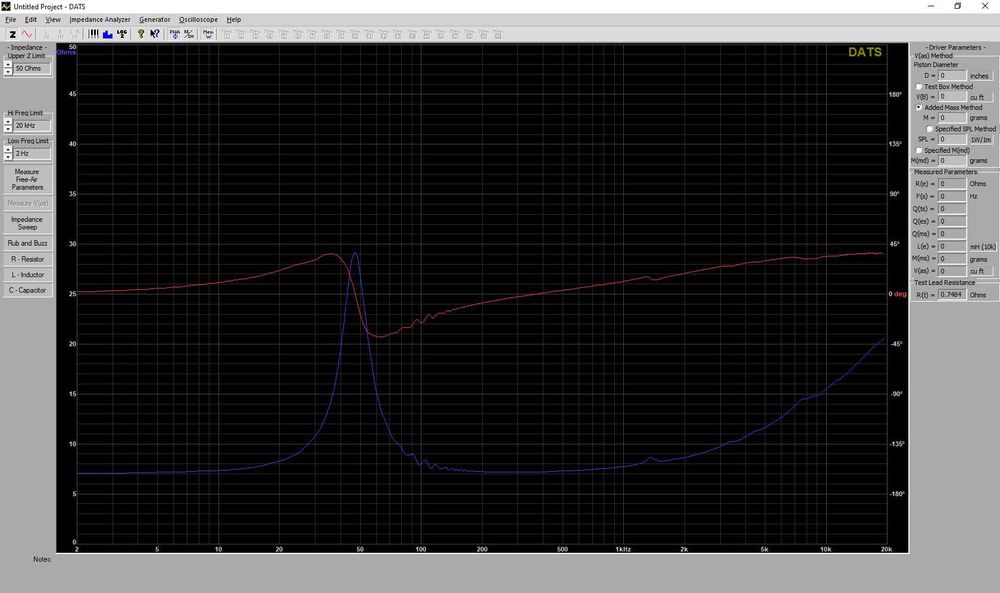Click the Q(ts) measured value field
The width and height of the screenshot is (1000, 593).
pos(952,209)
